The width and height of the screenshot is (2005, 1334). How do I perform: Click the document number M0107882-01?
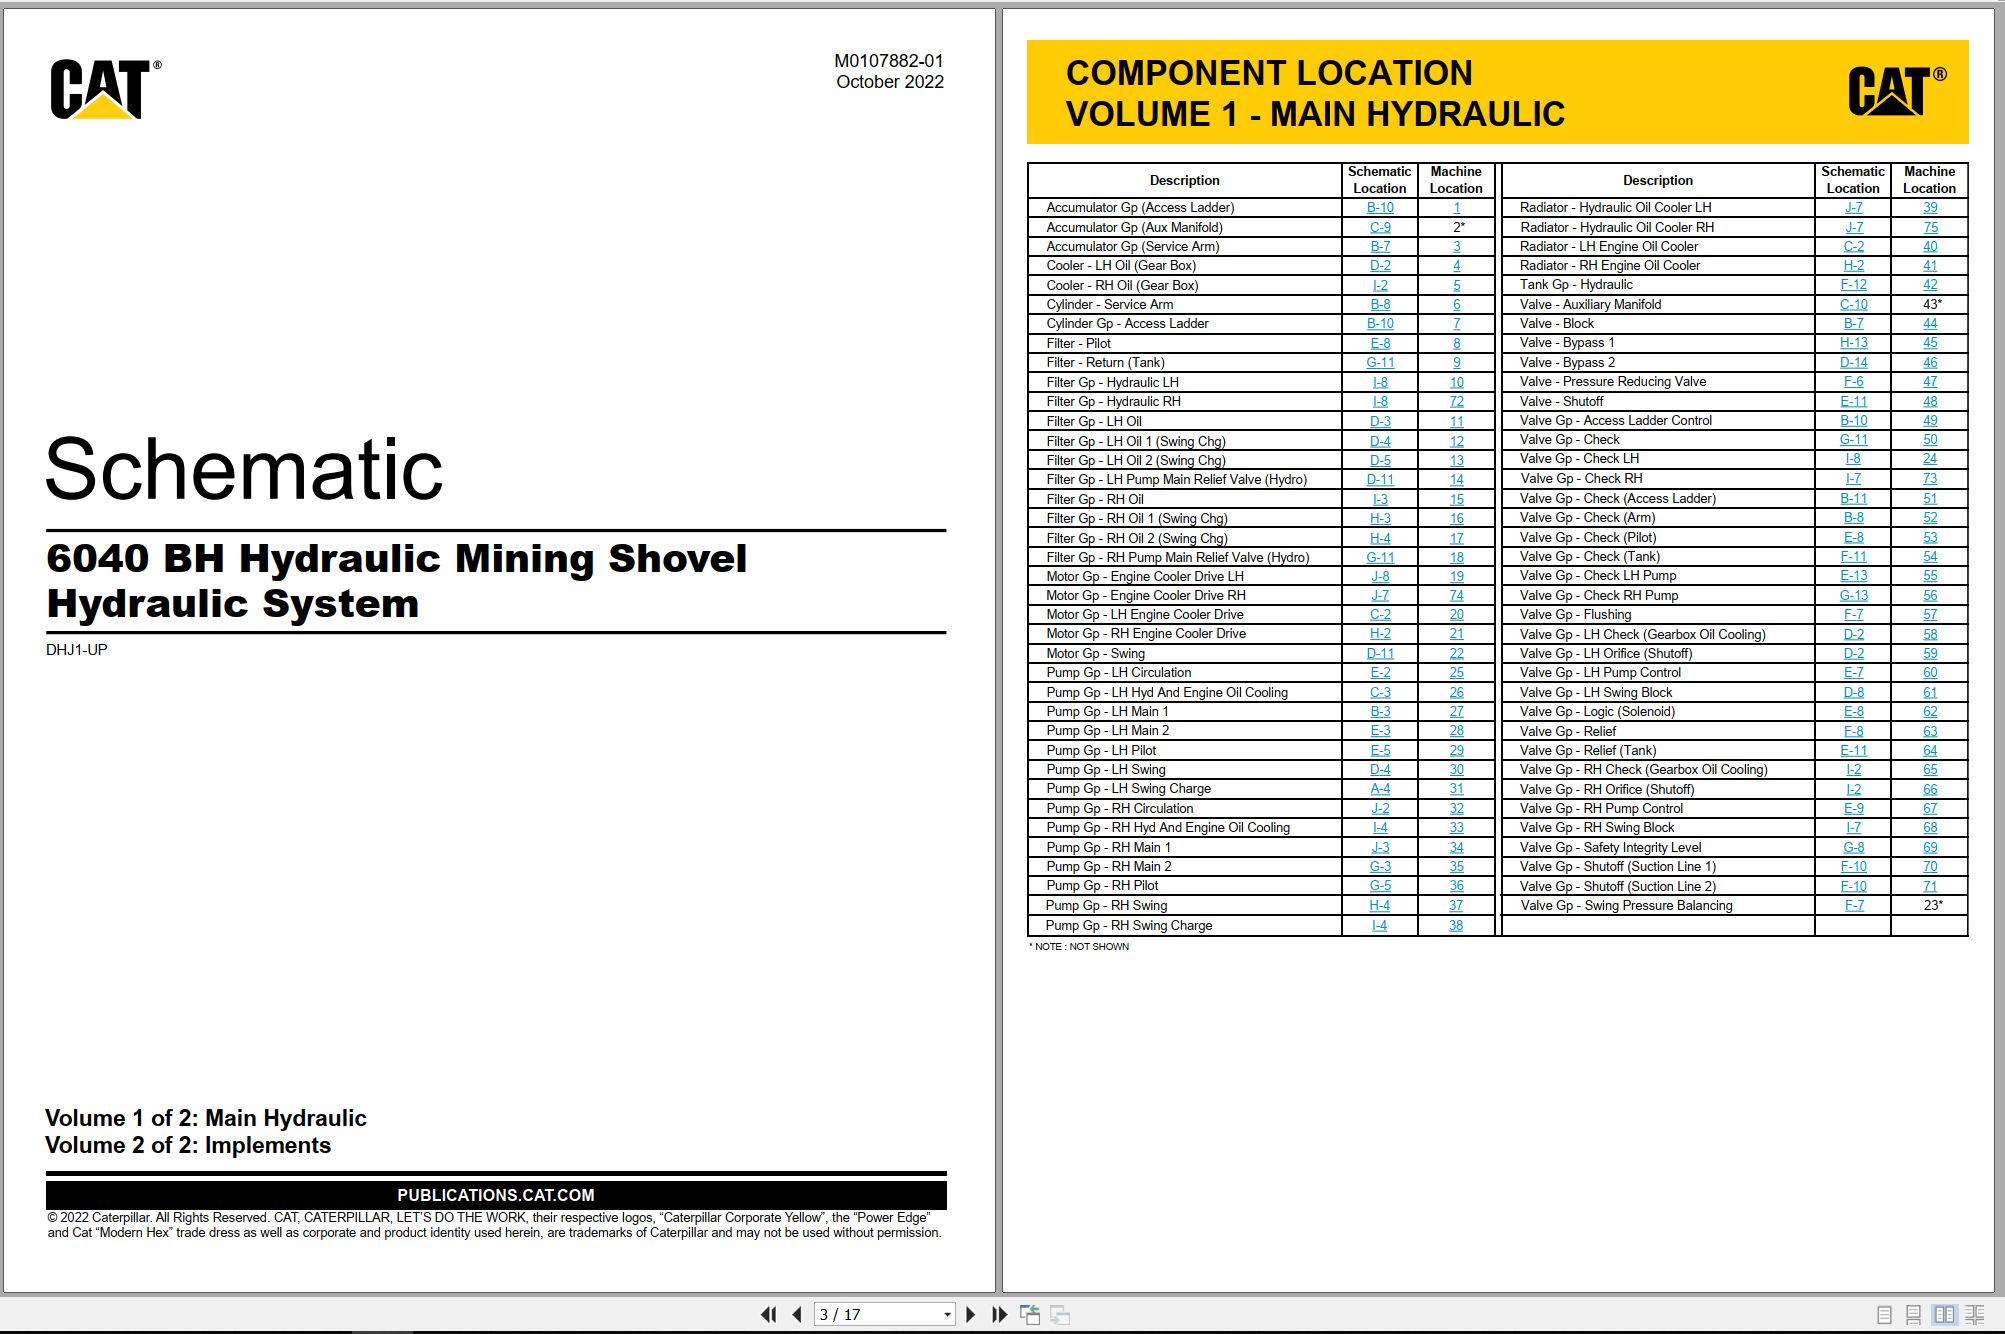click(889, 61)
